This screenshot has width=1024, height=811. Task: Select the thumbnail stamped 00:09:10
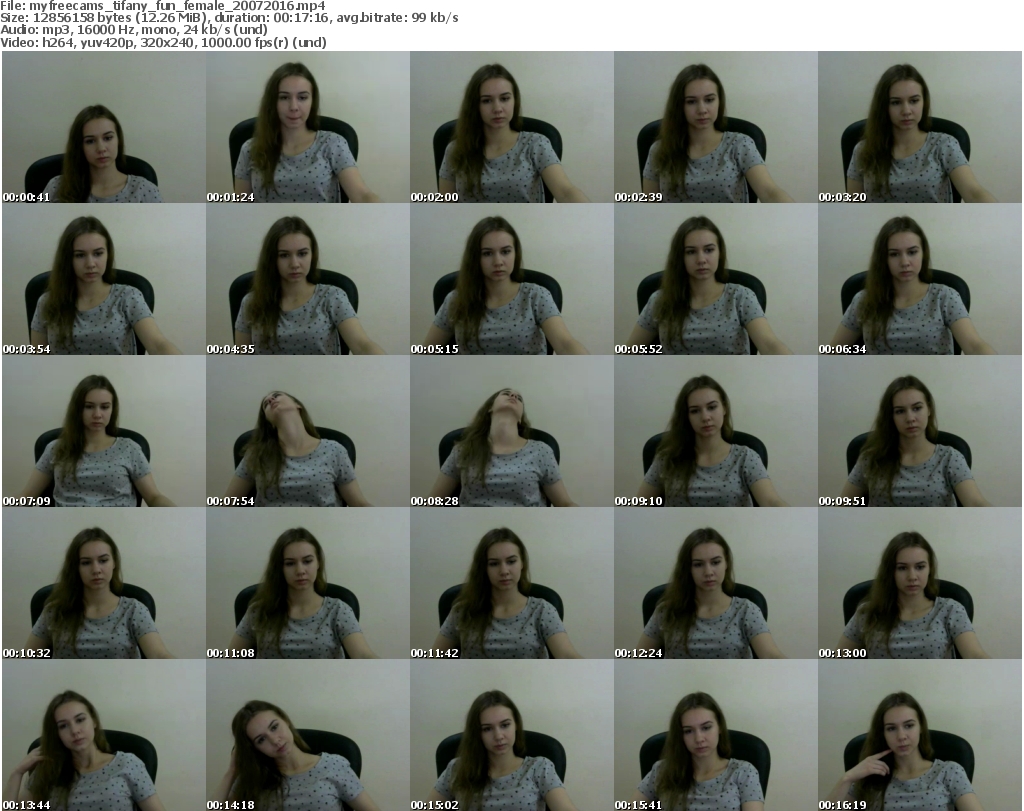[x=716, y=431]
